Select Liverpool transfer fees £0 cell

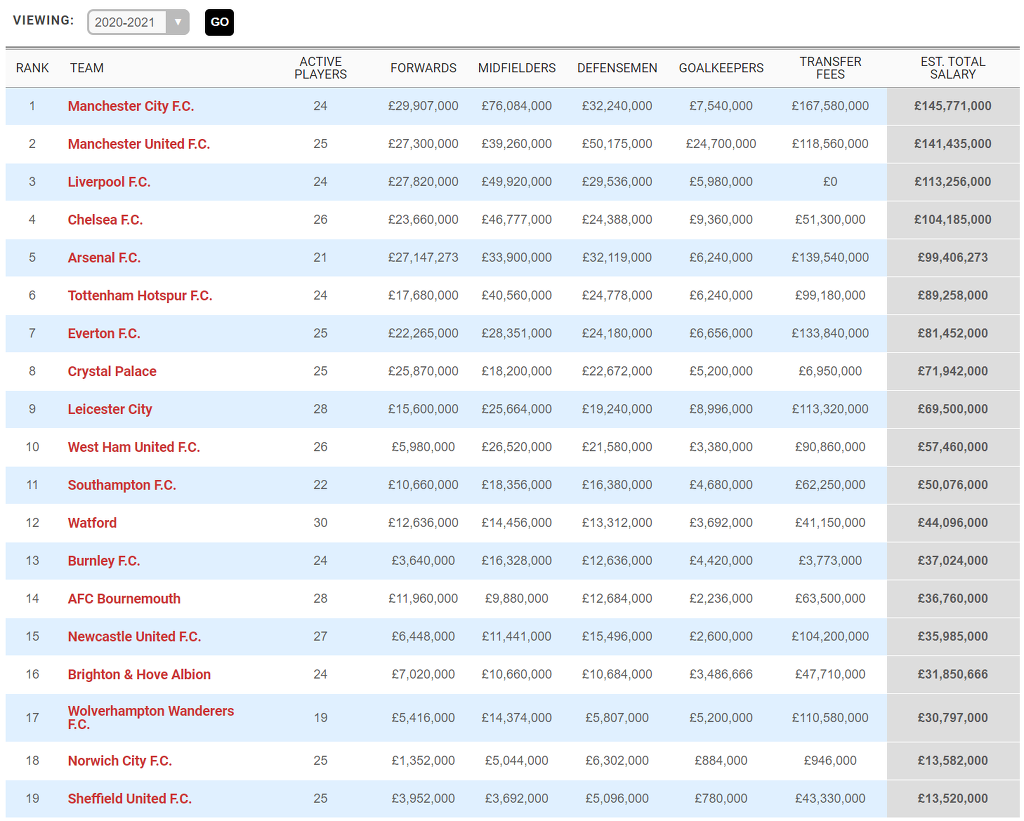click(830, 182)
